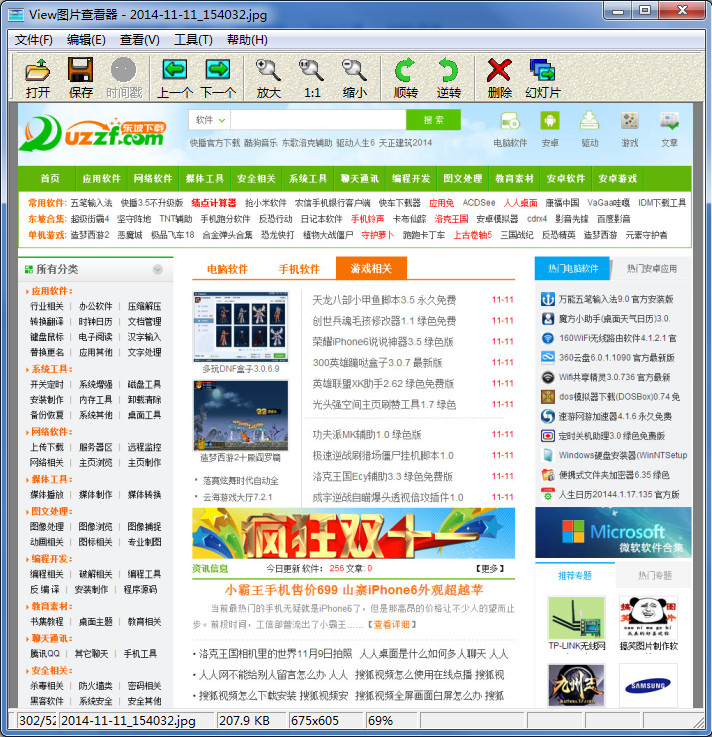Click the anchor icon beside 万能五笔输入法9.0
This screenshot has height=737, width=712.
pyautogui.click(x=548, y=299)
